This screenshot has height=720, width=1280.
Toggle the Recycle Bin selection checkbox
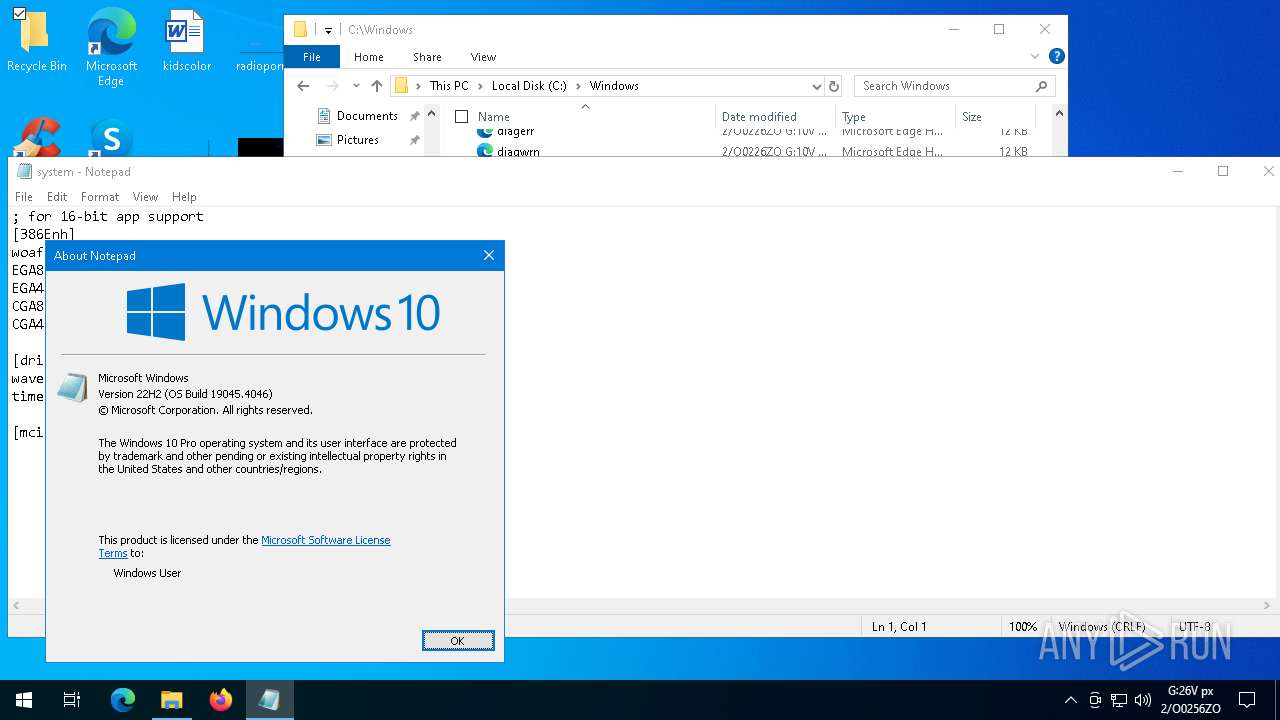[19, 14]
